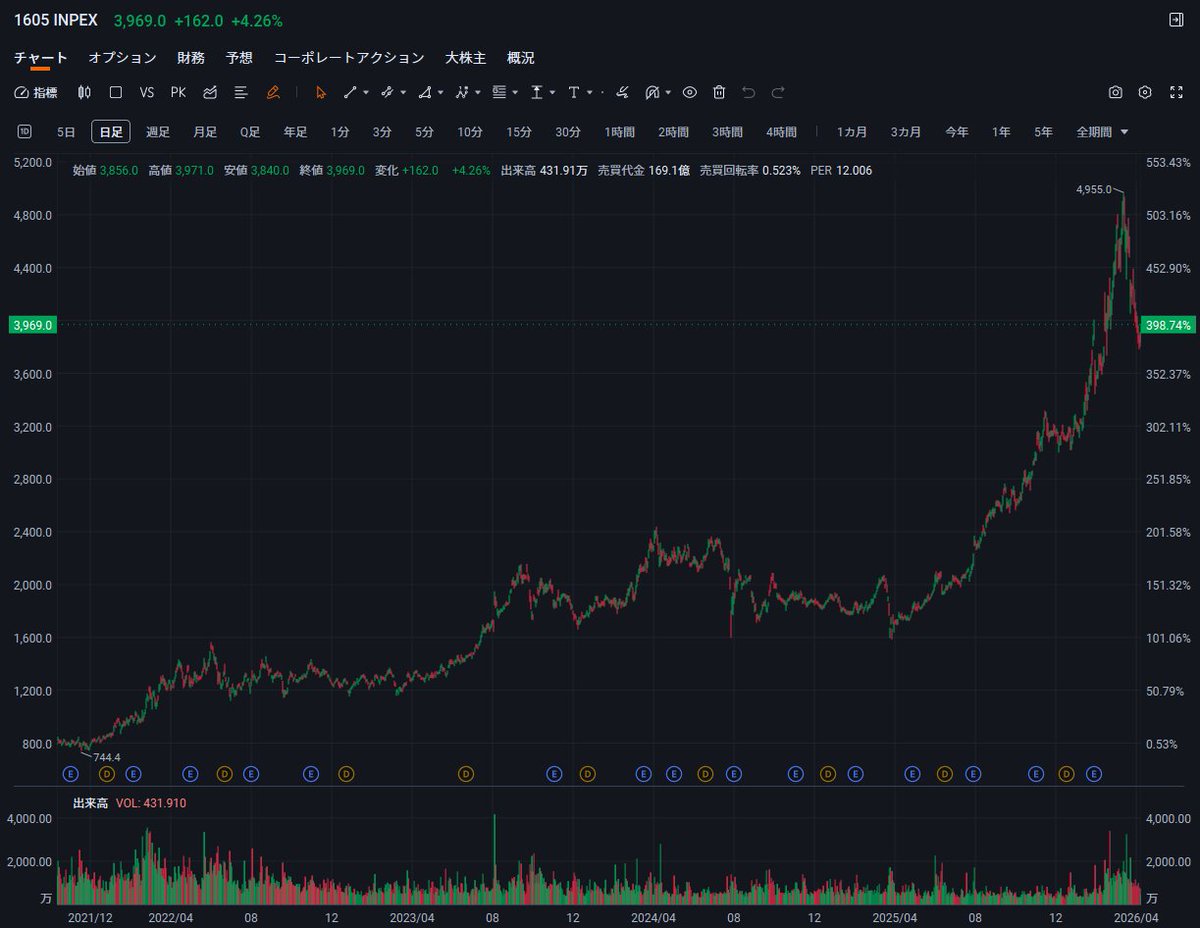
Task: Click the chart overlay icon next to PK
Action: (x=210, y=92)
